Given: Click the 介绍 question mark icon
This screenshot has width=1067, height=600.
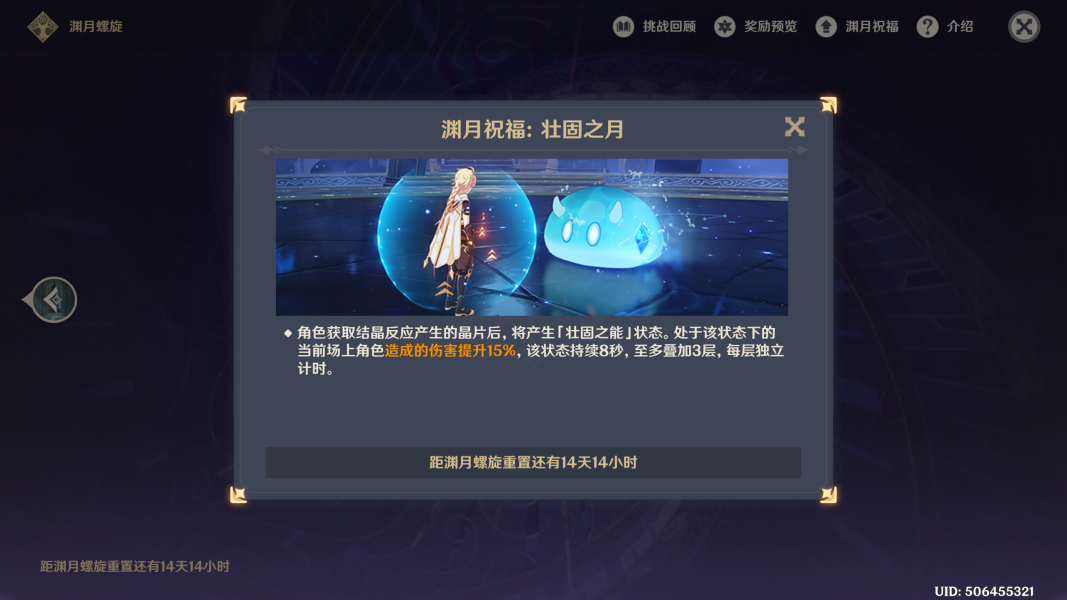Looking at the screenshot, I should (927, 27).
